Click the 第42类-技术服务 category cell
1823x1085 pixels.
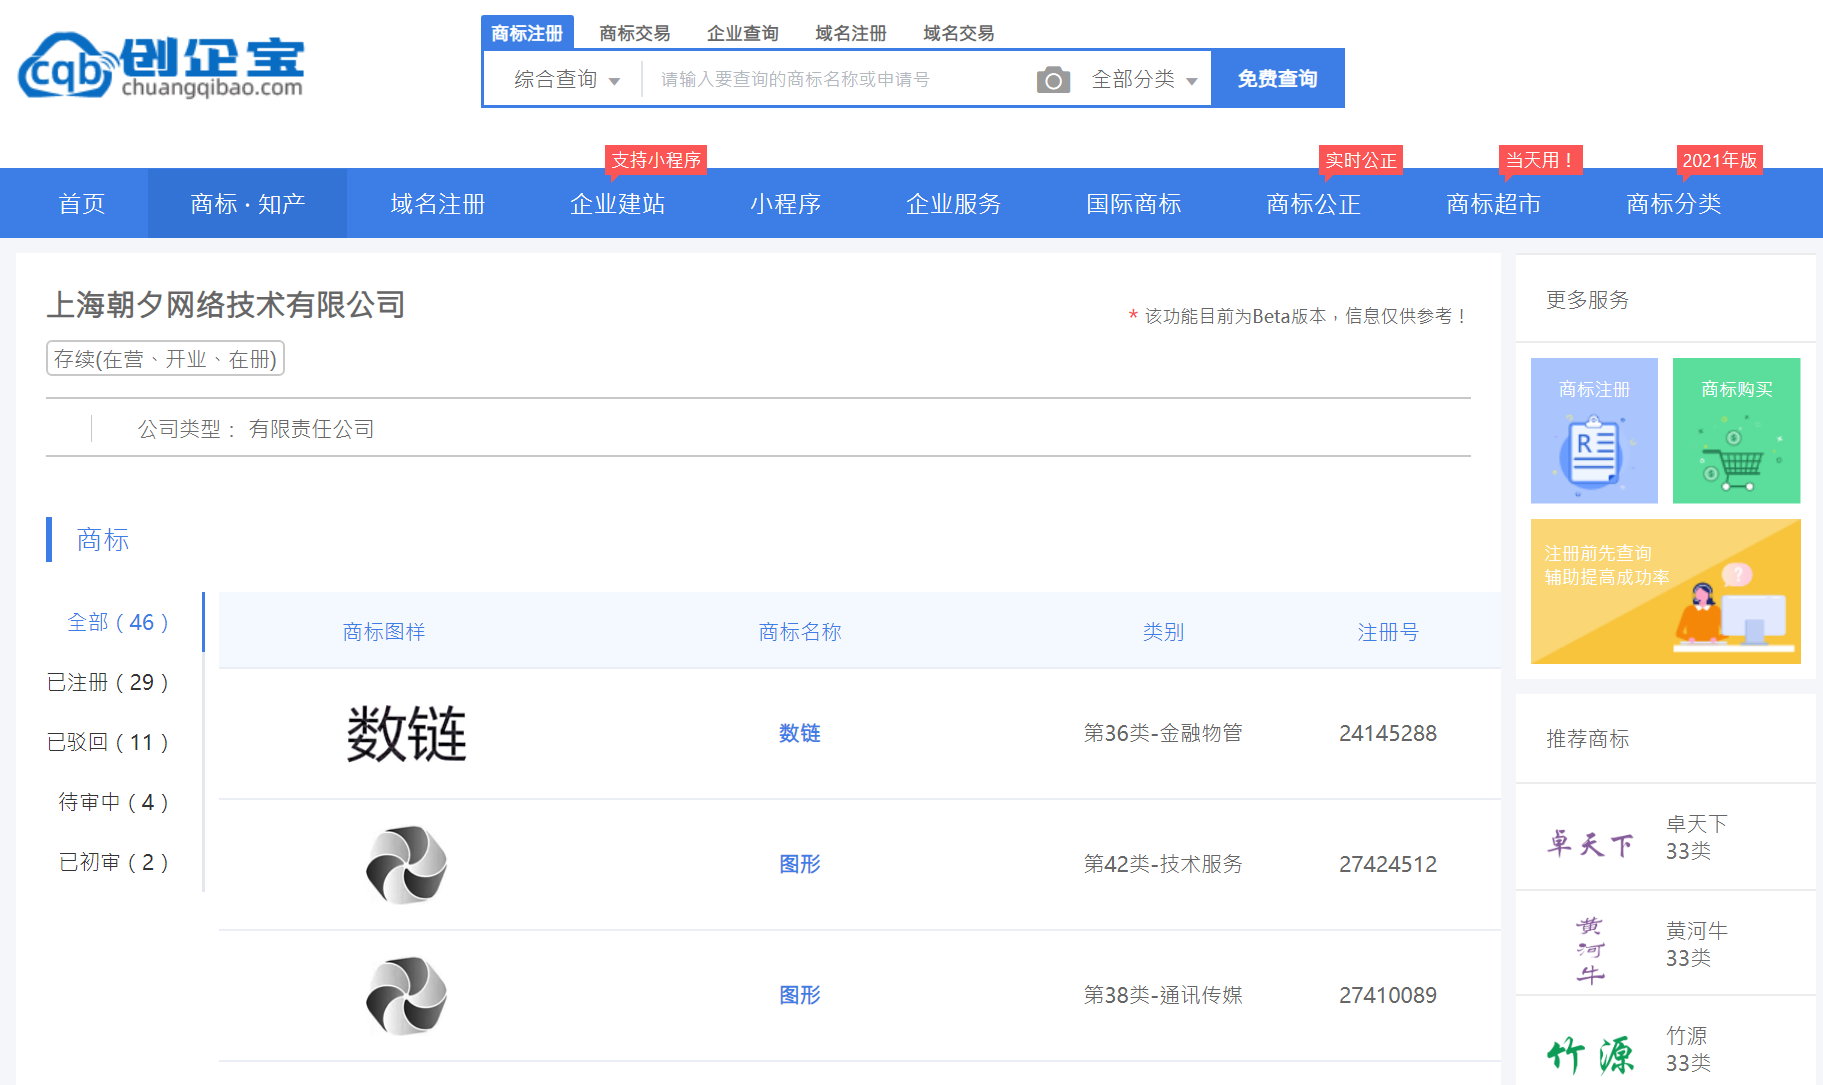click(1163, 864)
